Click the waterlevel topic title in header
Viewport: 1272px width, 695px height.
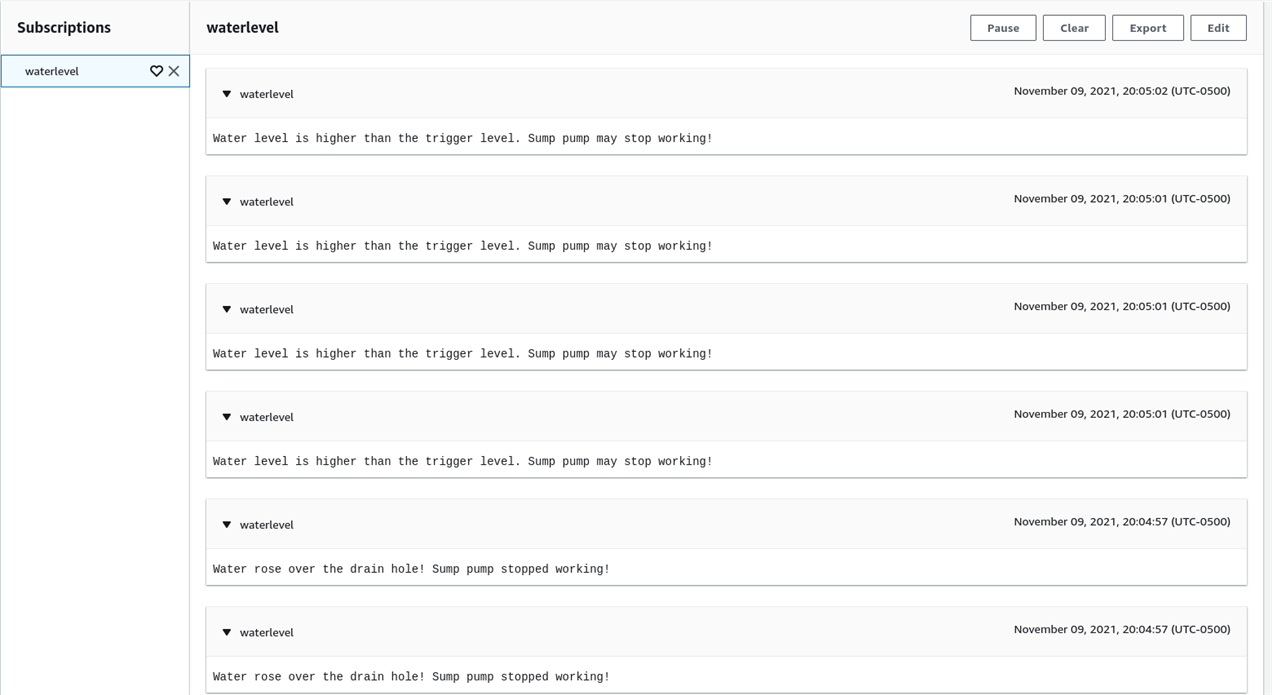coord(243,28)
